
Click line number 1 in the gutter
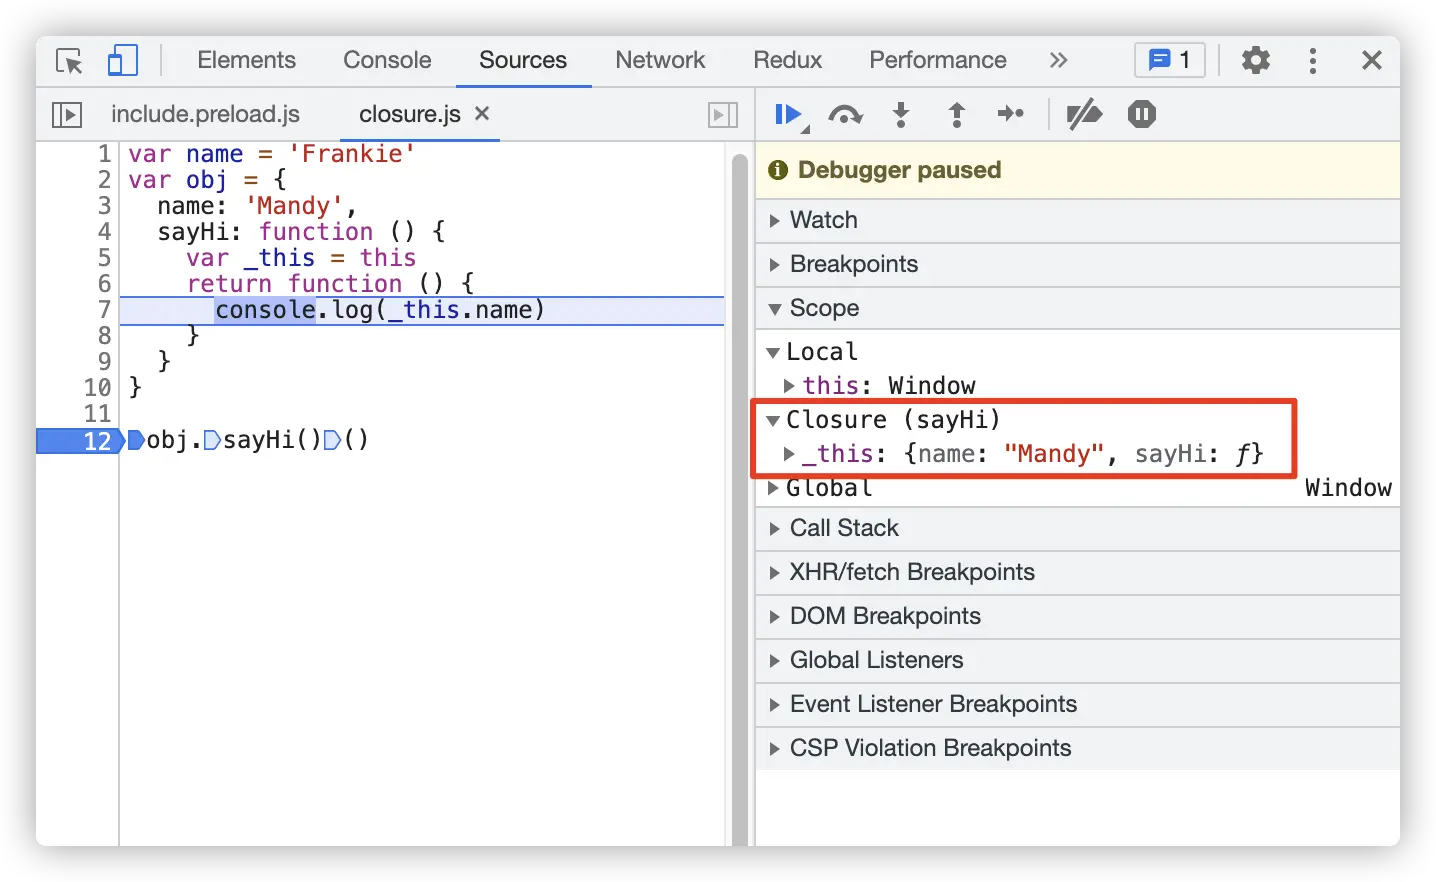[104, 154]
